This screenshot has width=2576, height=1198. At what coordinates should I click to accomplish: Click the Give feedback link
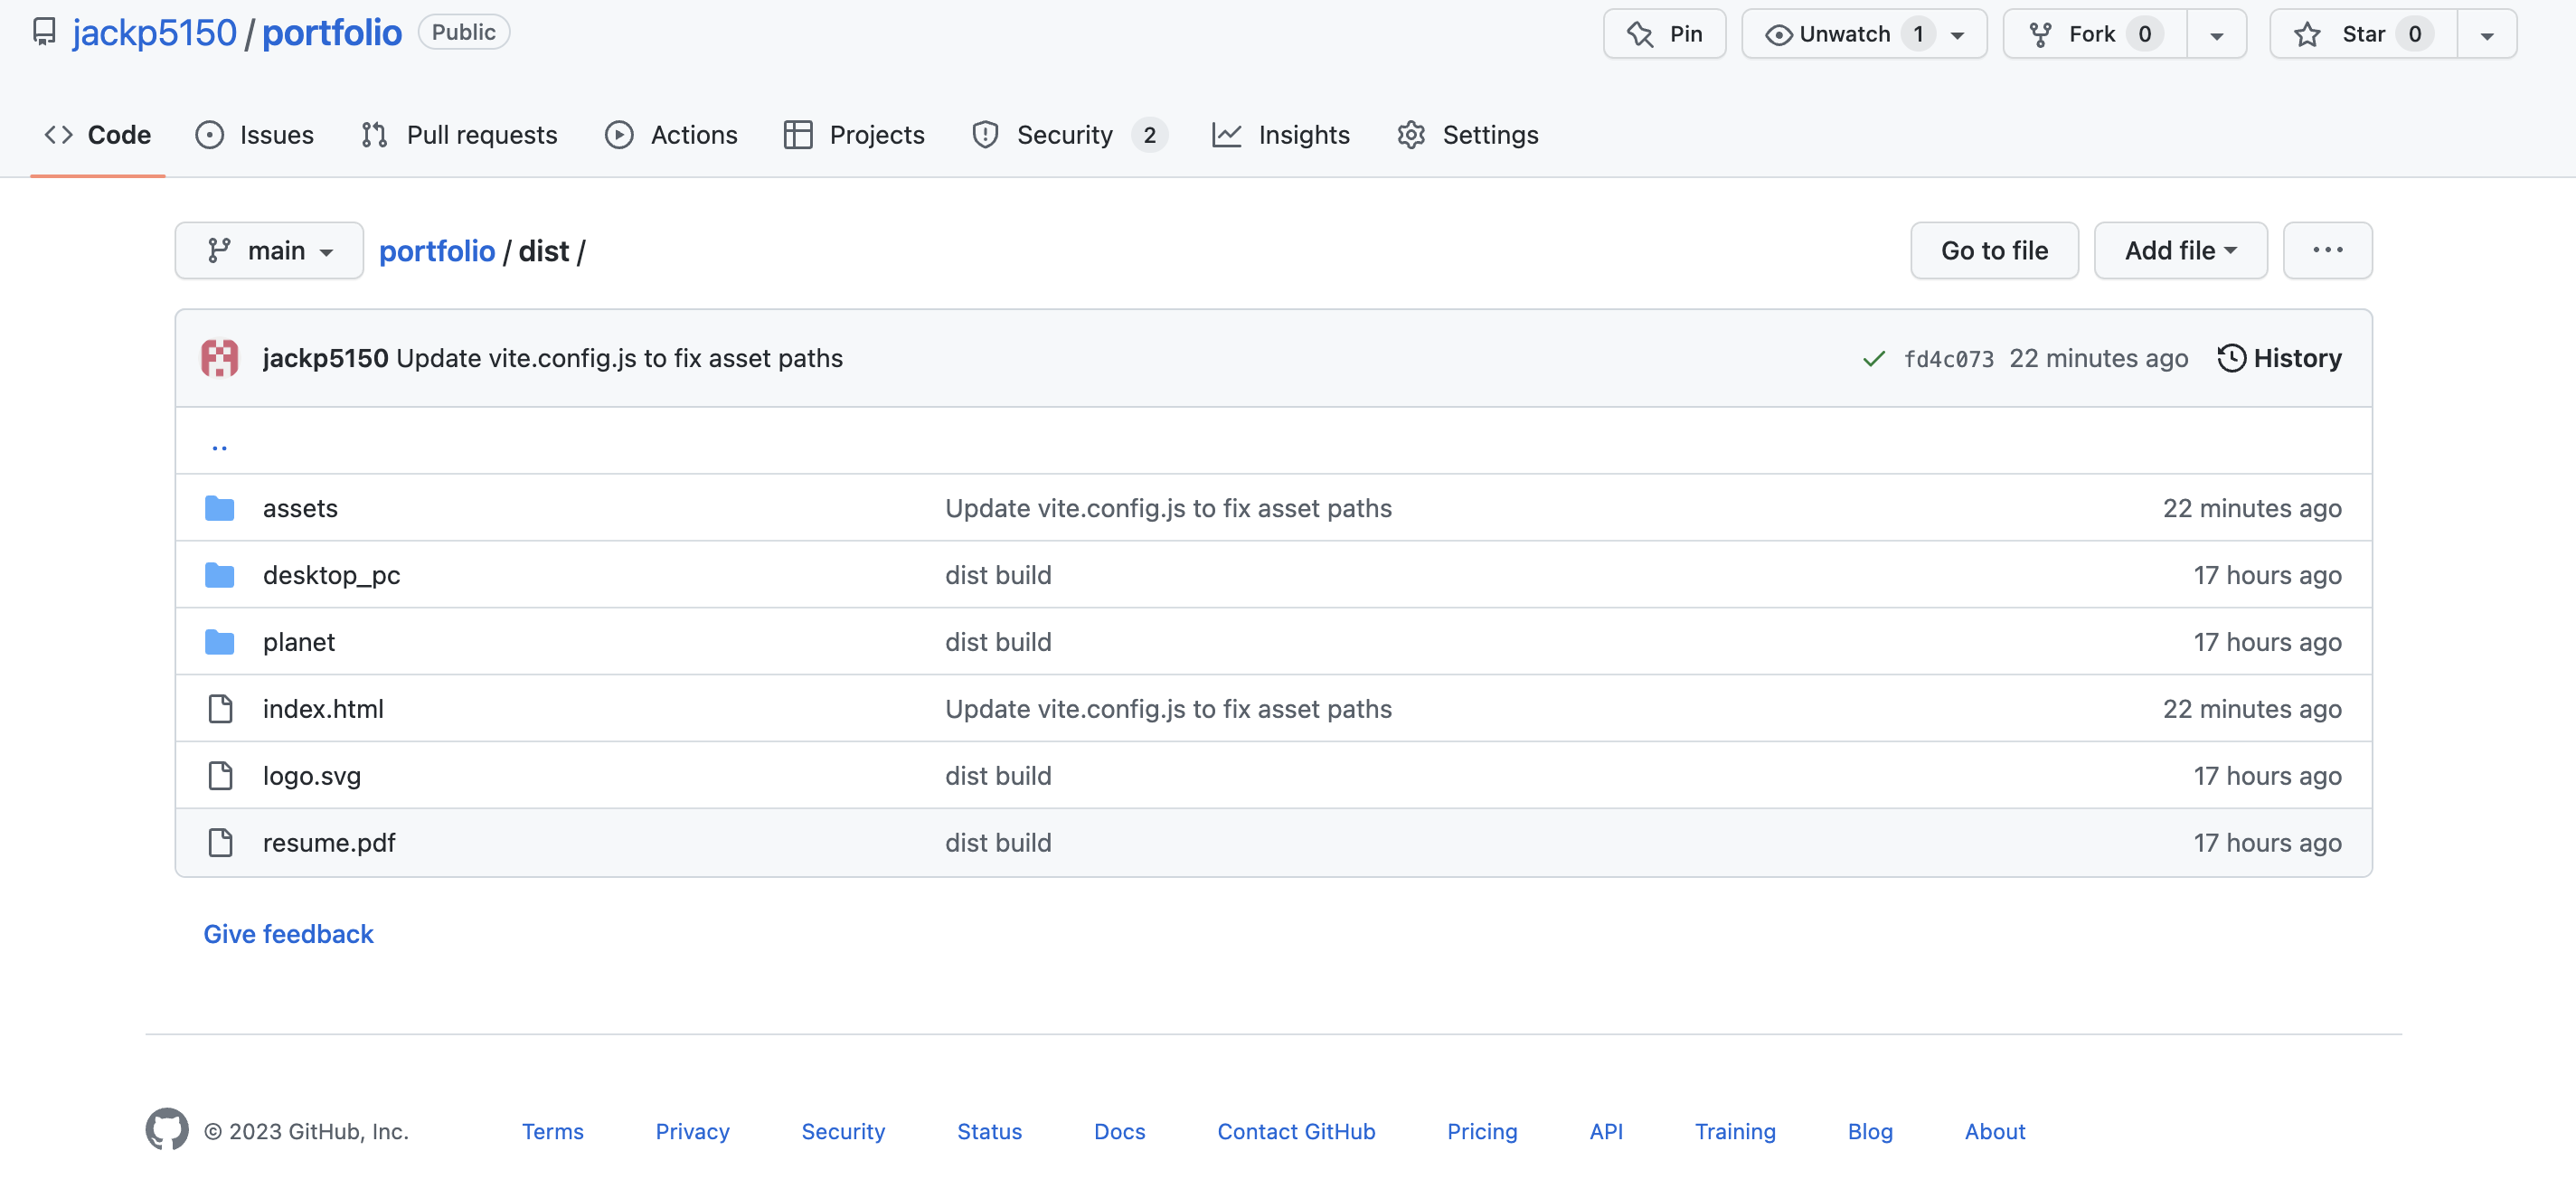click(288, 934)
